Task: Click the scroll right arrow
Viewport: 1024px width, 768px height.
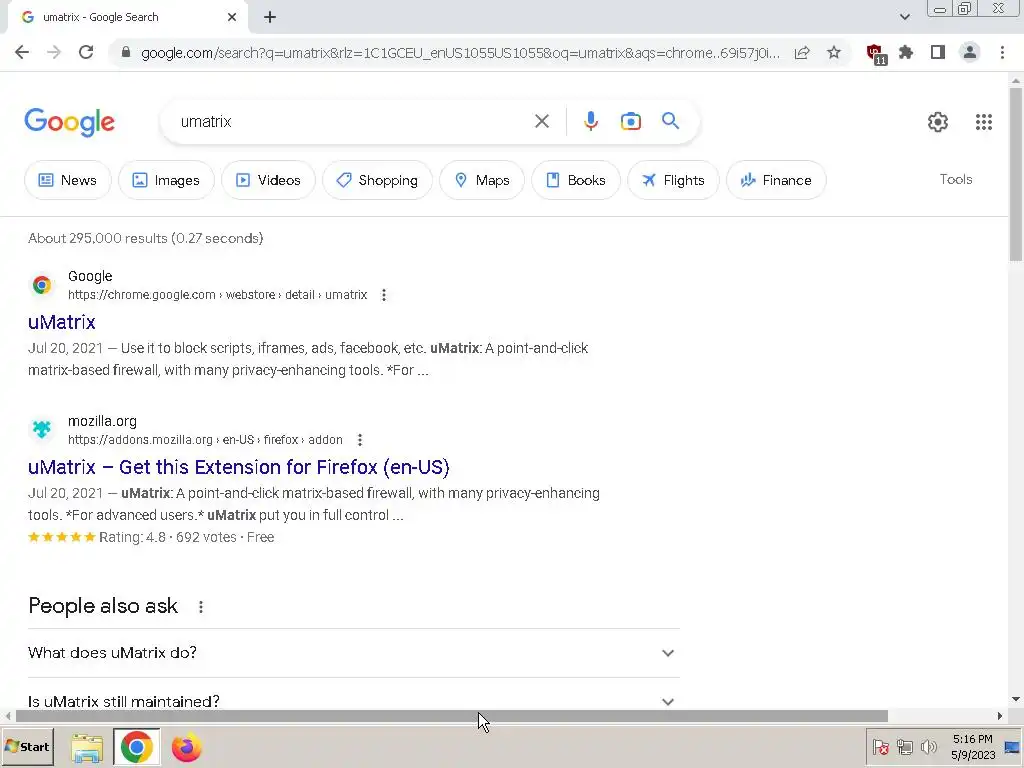Action: [x=1000, y=716]
